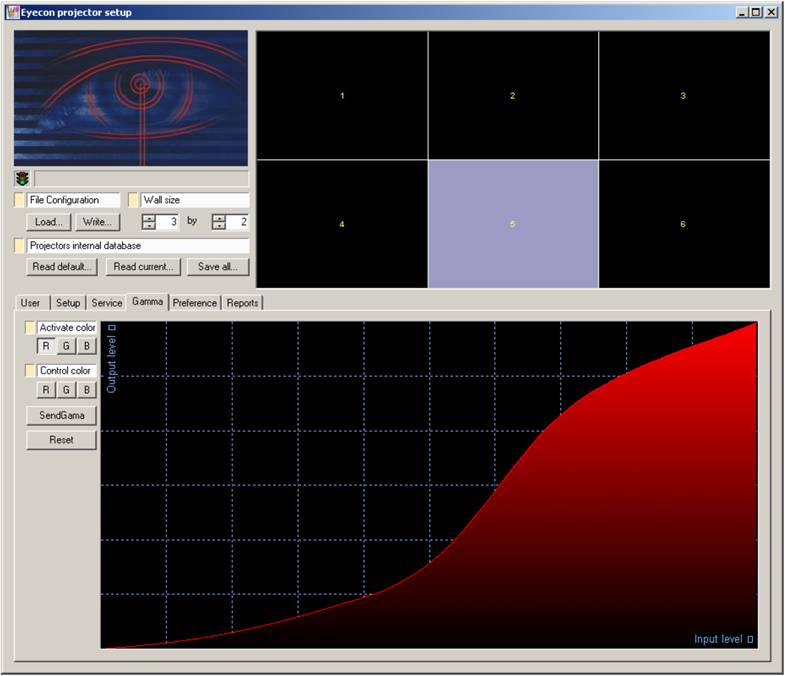
Task: Toggle Activate color G button
Action: pos(66,346)
